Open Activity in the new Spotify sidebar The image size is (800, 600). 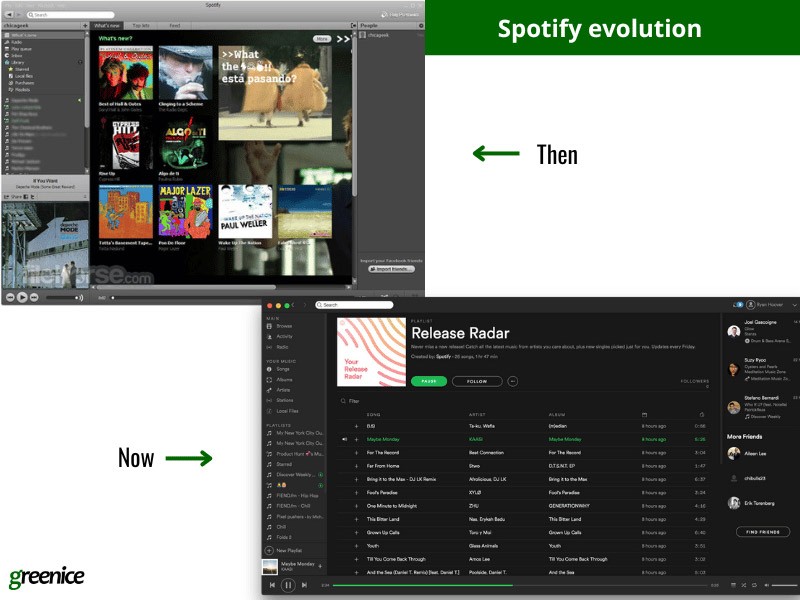(x=284, y=336)
